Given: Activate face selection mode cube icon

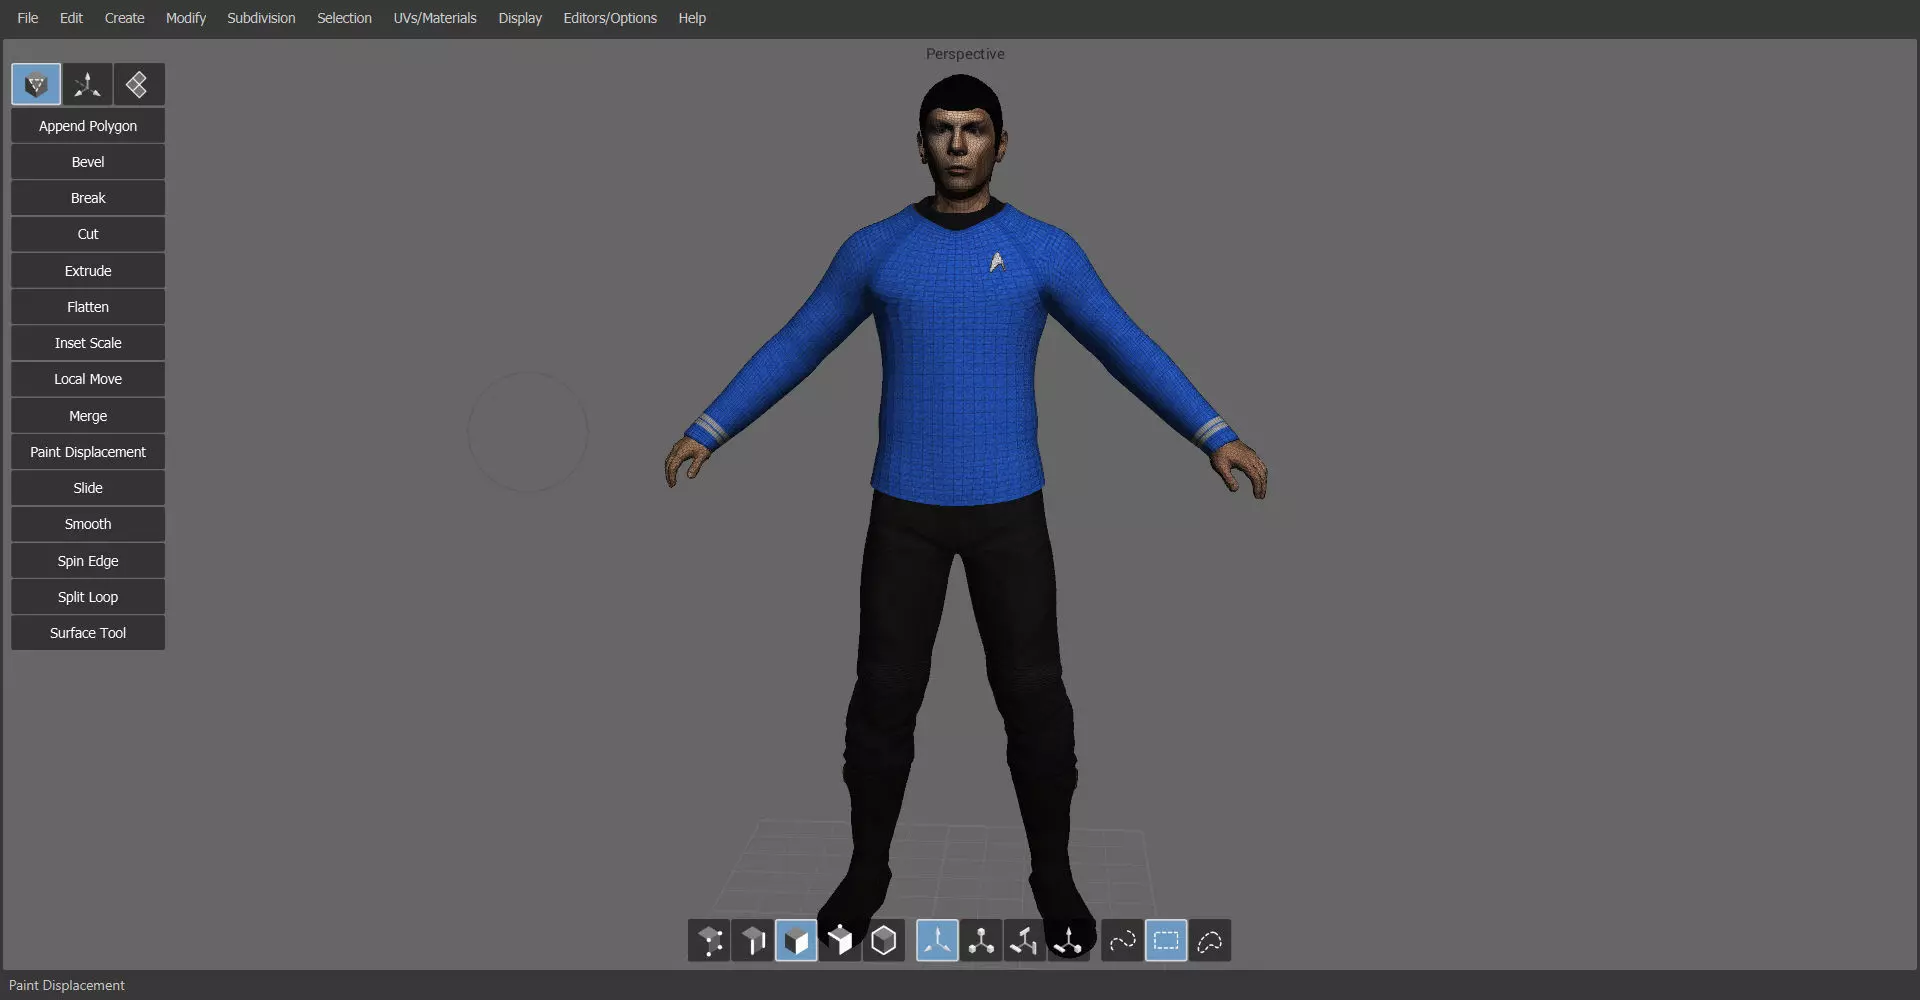Looking at the screenshot, I should [796, 941].
